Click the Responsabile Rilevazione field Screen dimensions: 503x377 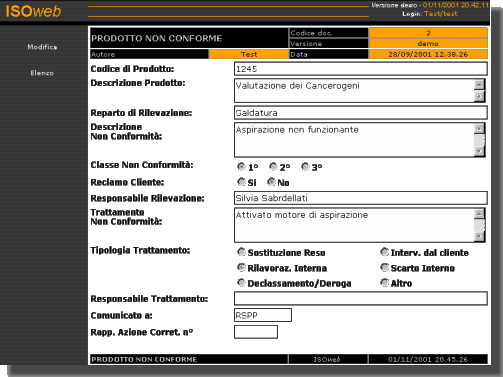361,198
